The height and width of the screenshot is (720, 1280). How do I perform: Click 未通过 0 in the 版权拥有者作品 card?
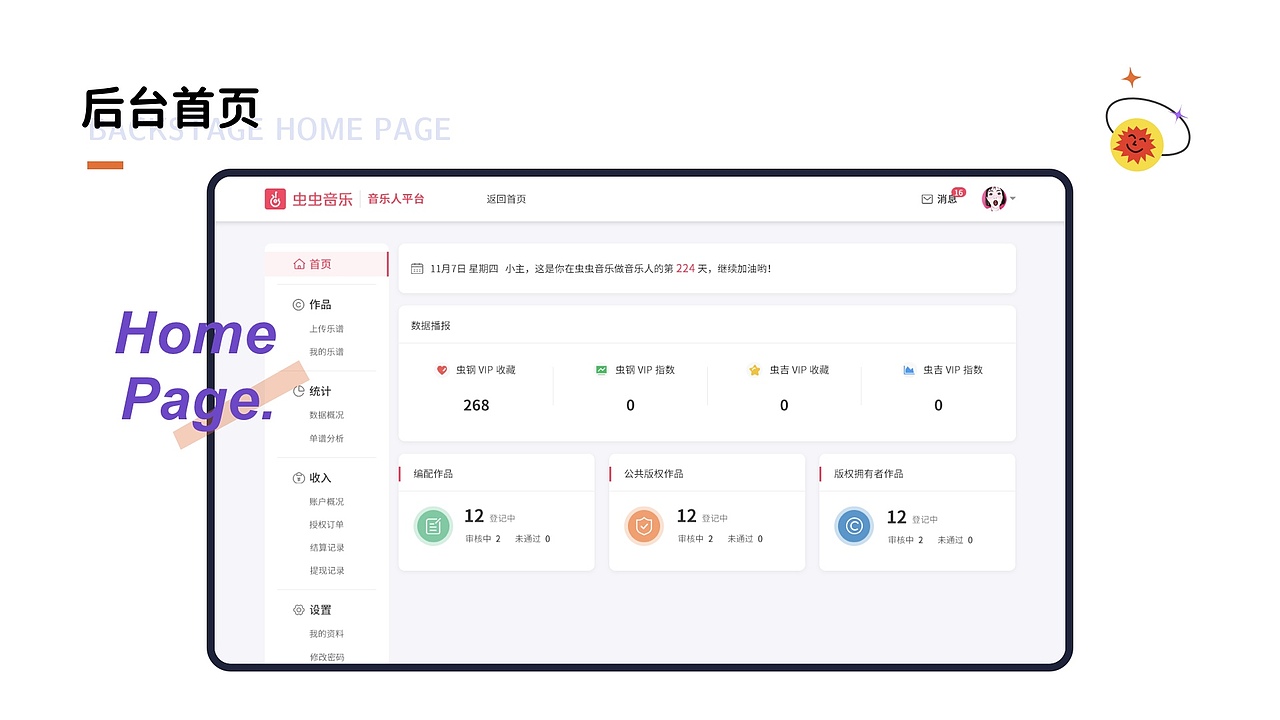(955, 540)
